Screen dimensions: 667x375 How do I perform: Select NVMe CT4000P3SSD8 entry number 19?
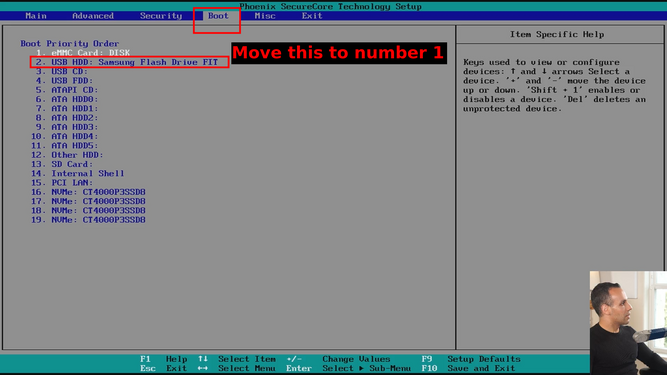(x=88, y=220)
